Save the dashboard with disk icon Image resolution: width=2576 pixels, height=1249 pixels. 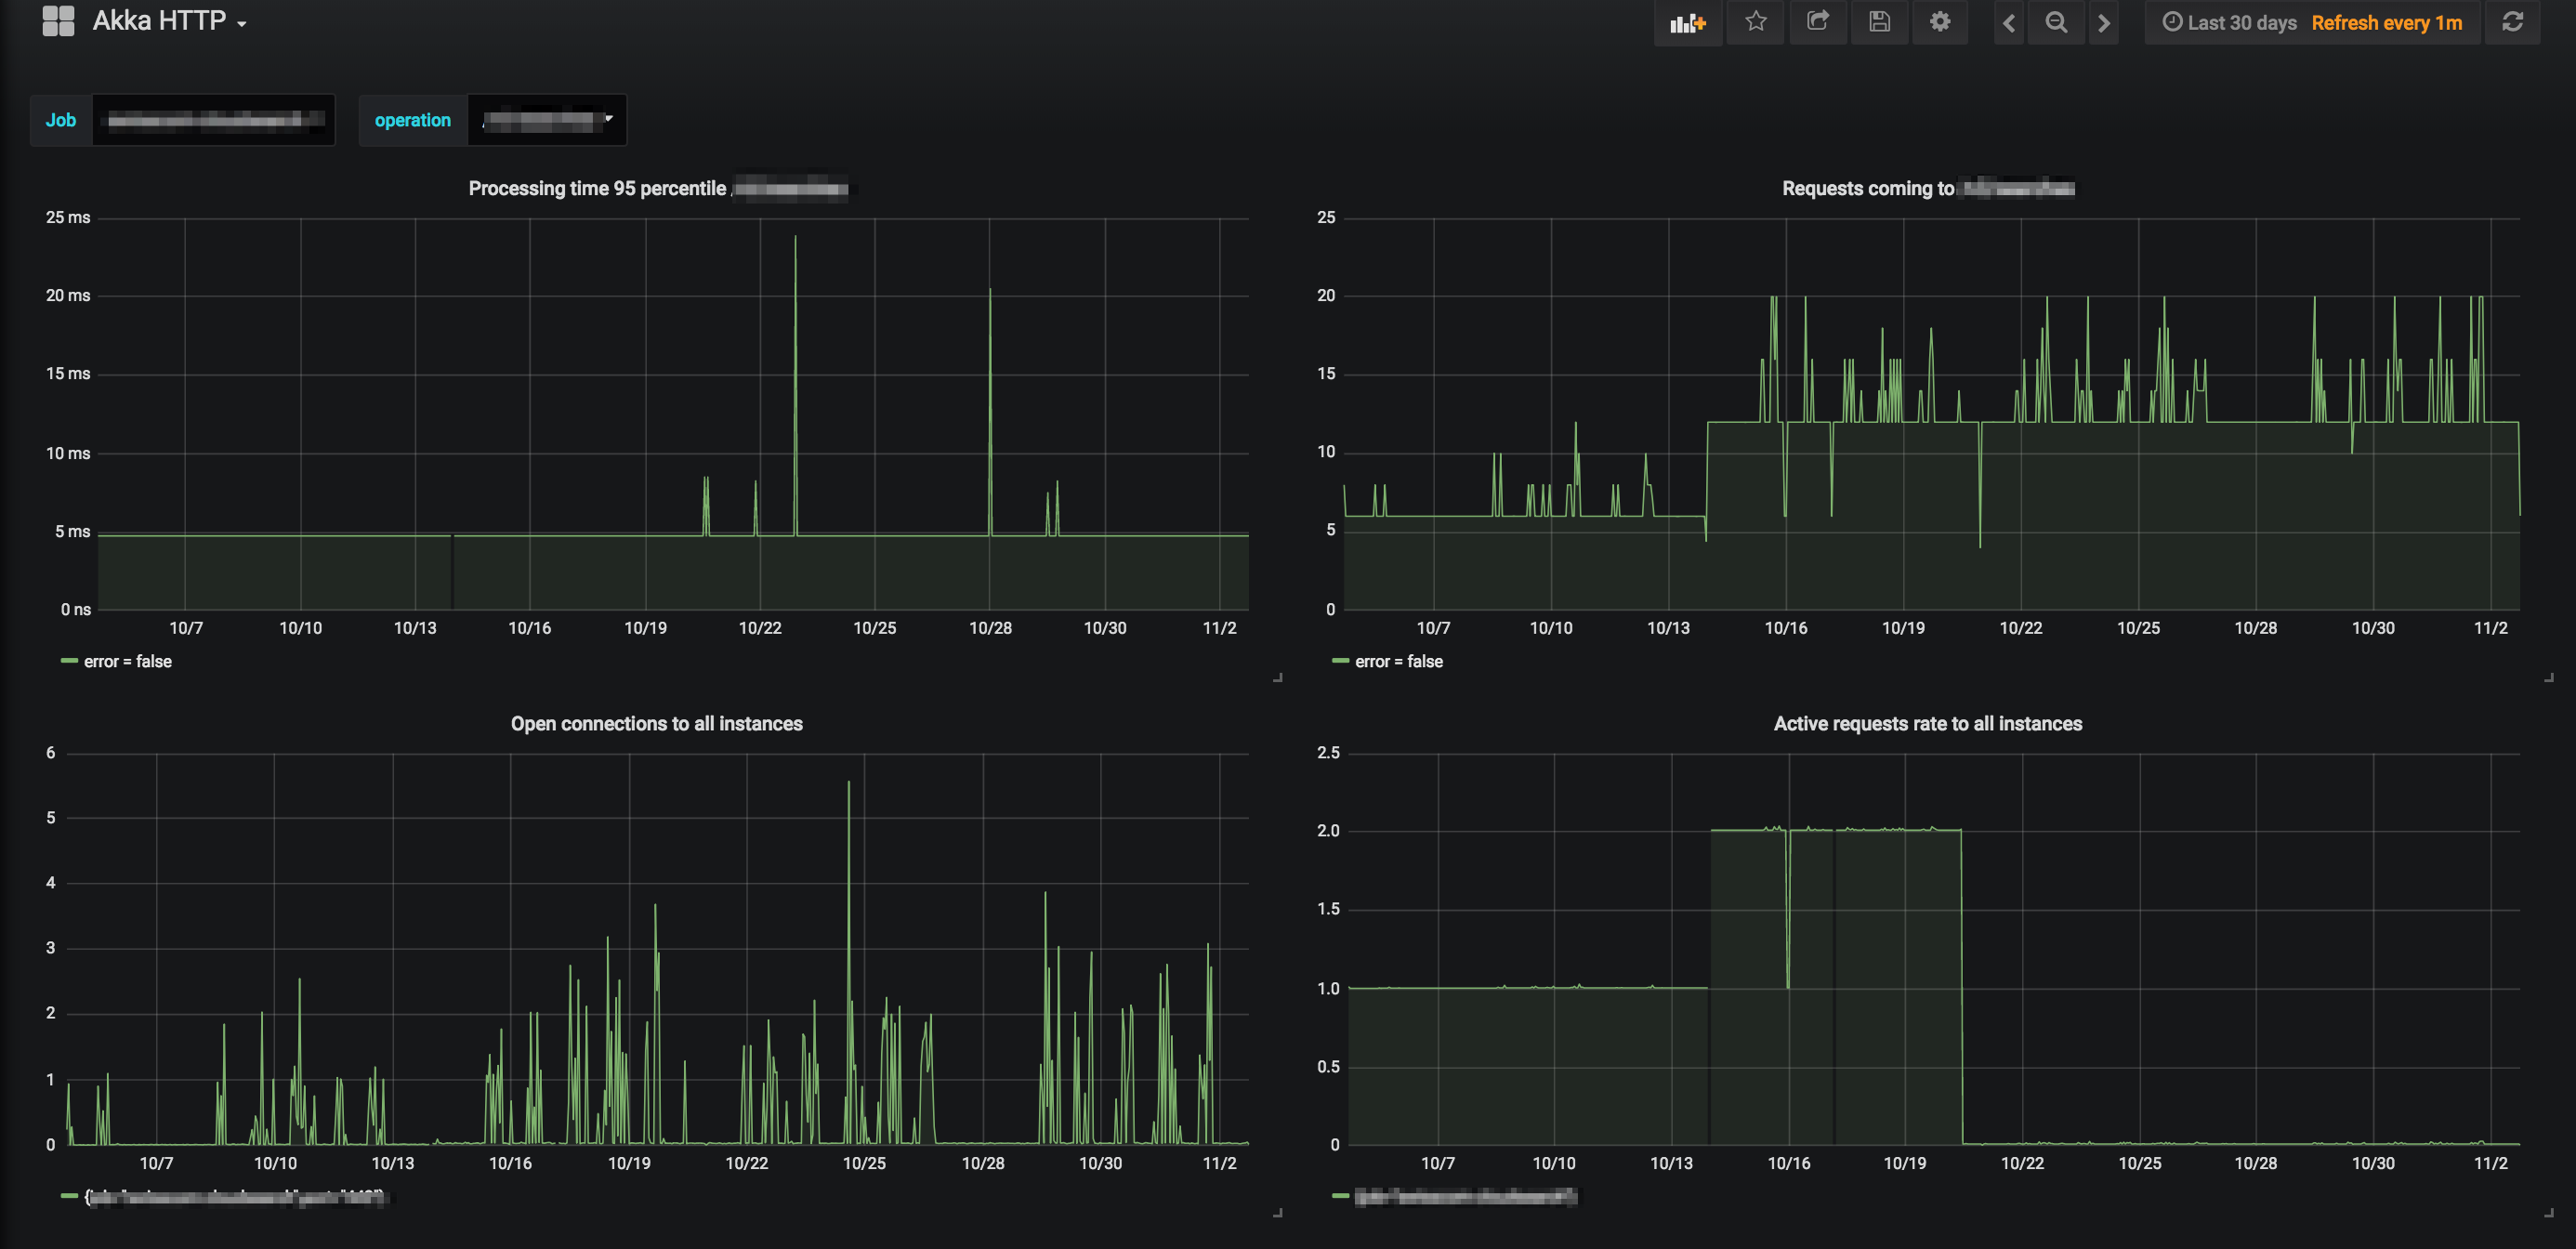[1879, 22]
